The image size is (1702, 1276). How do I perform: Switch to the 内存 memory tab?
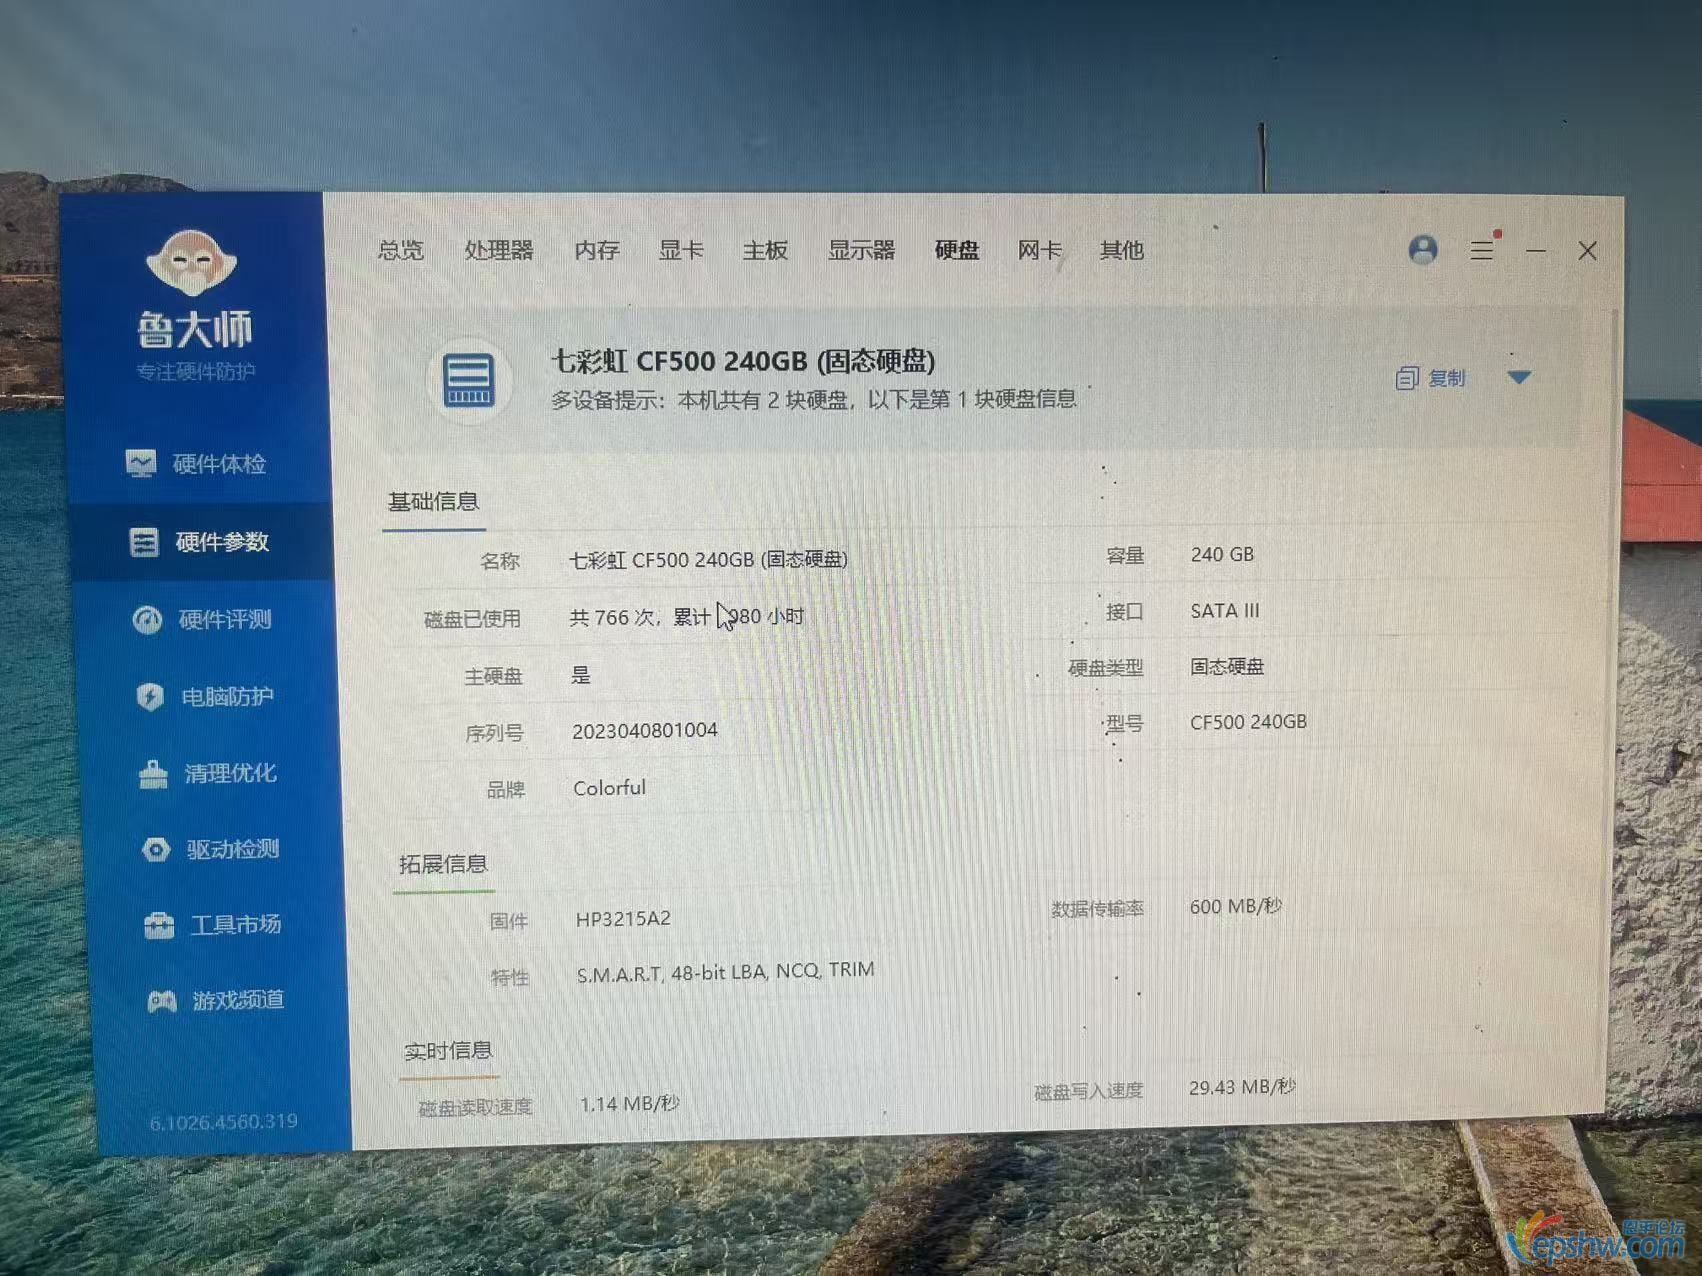597,250
